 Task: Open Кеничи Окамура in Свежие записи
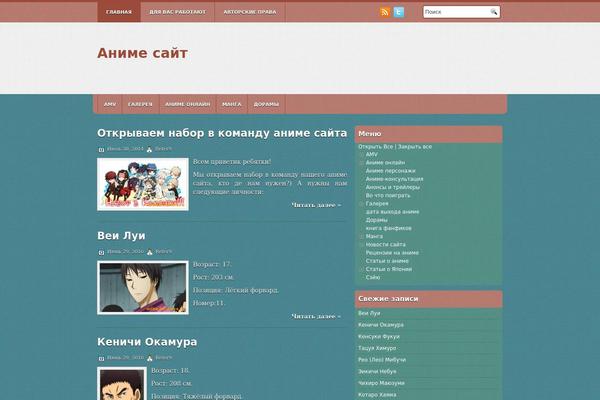(381, 325)
